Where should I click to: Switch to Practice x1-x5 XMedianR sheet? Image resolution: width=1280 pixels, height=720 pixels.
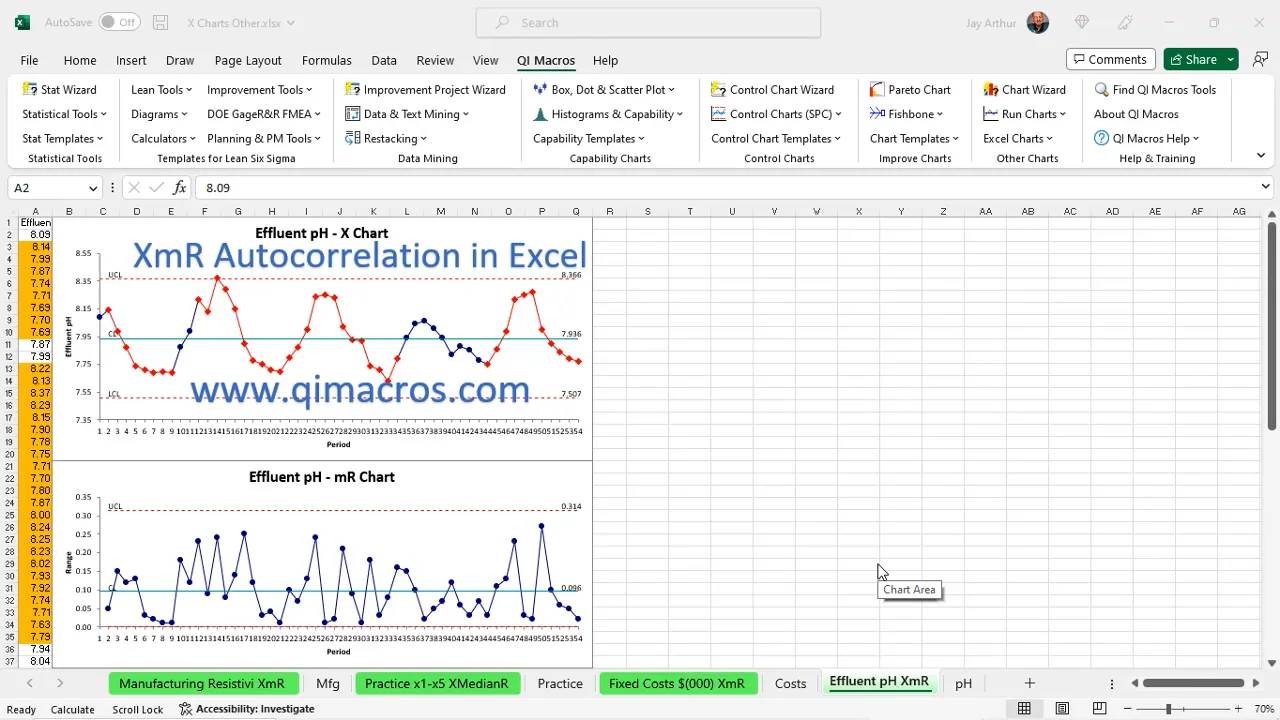[437, 683]
